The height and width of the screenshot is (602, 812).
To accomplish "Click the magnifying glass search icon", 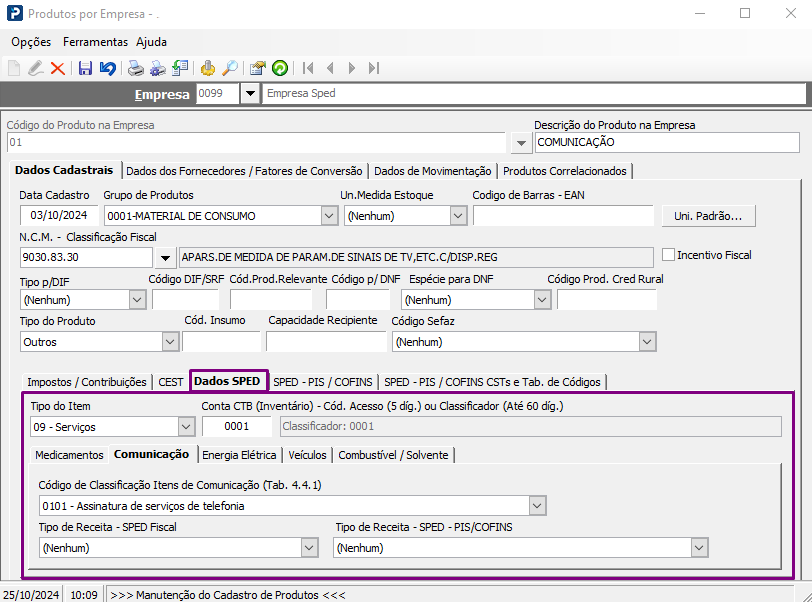I will [x=230, y=68].
